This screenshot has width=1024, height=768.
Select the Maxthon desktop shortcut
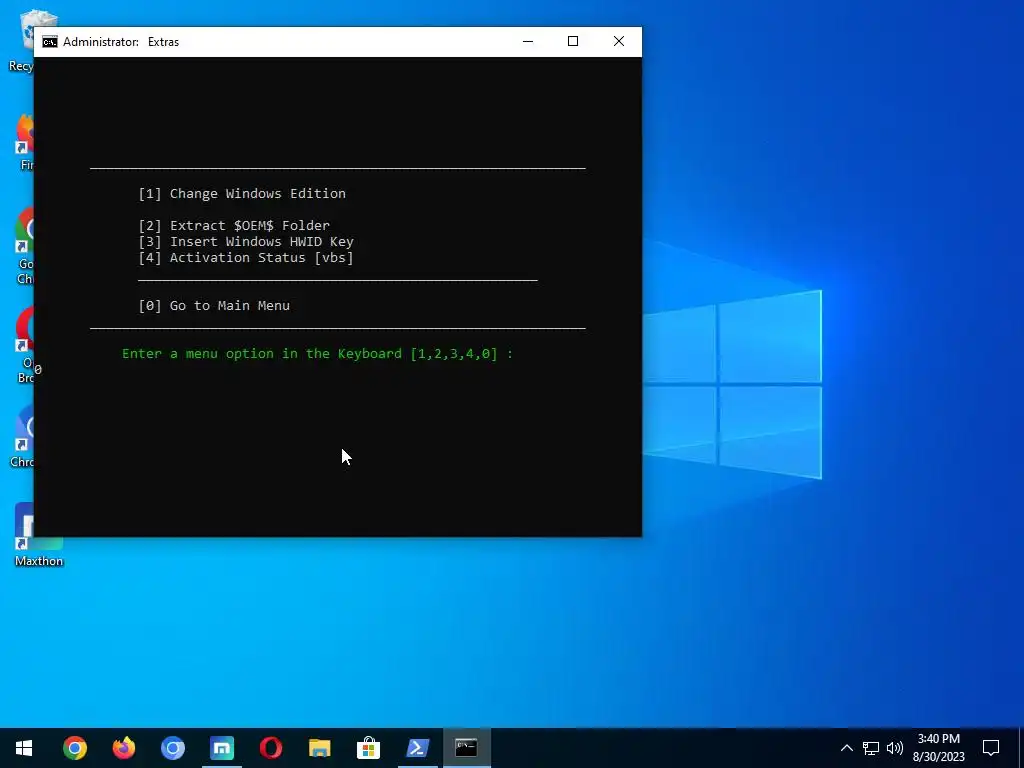coord(39,535)
